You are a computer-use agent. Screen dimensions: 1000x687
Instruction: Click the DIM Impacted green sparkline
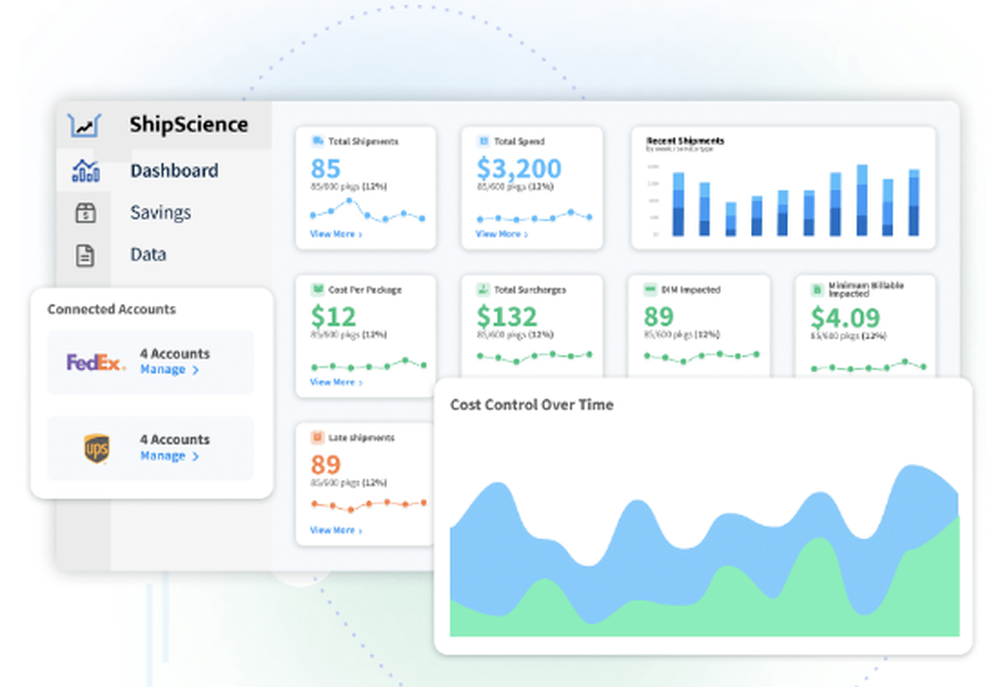(x=702, y=357)
